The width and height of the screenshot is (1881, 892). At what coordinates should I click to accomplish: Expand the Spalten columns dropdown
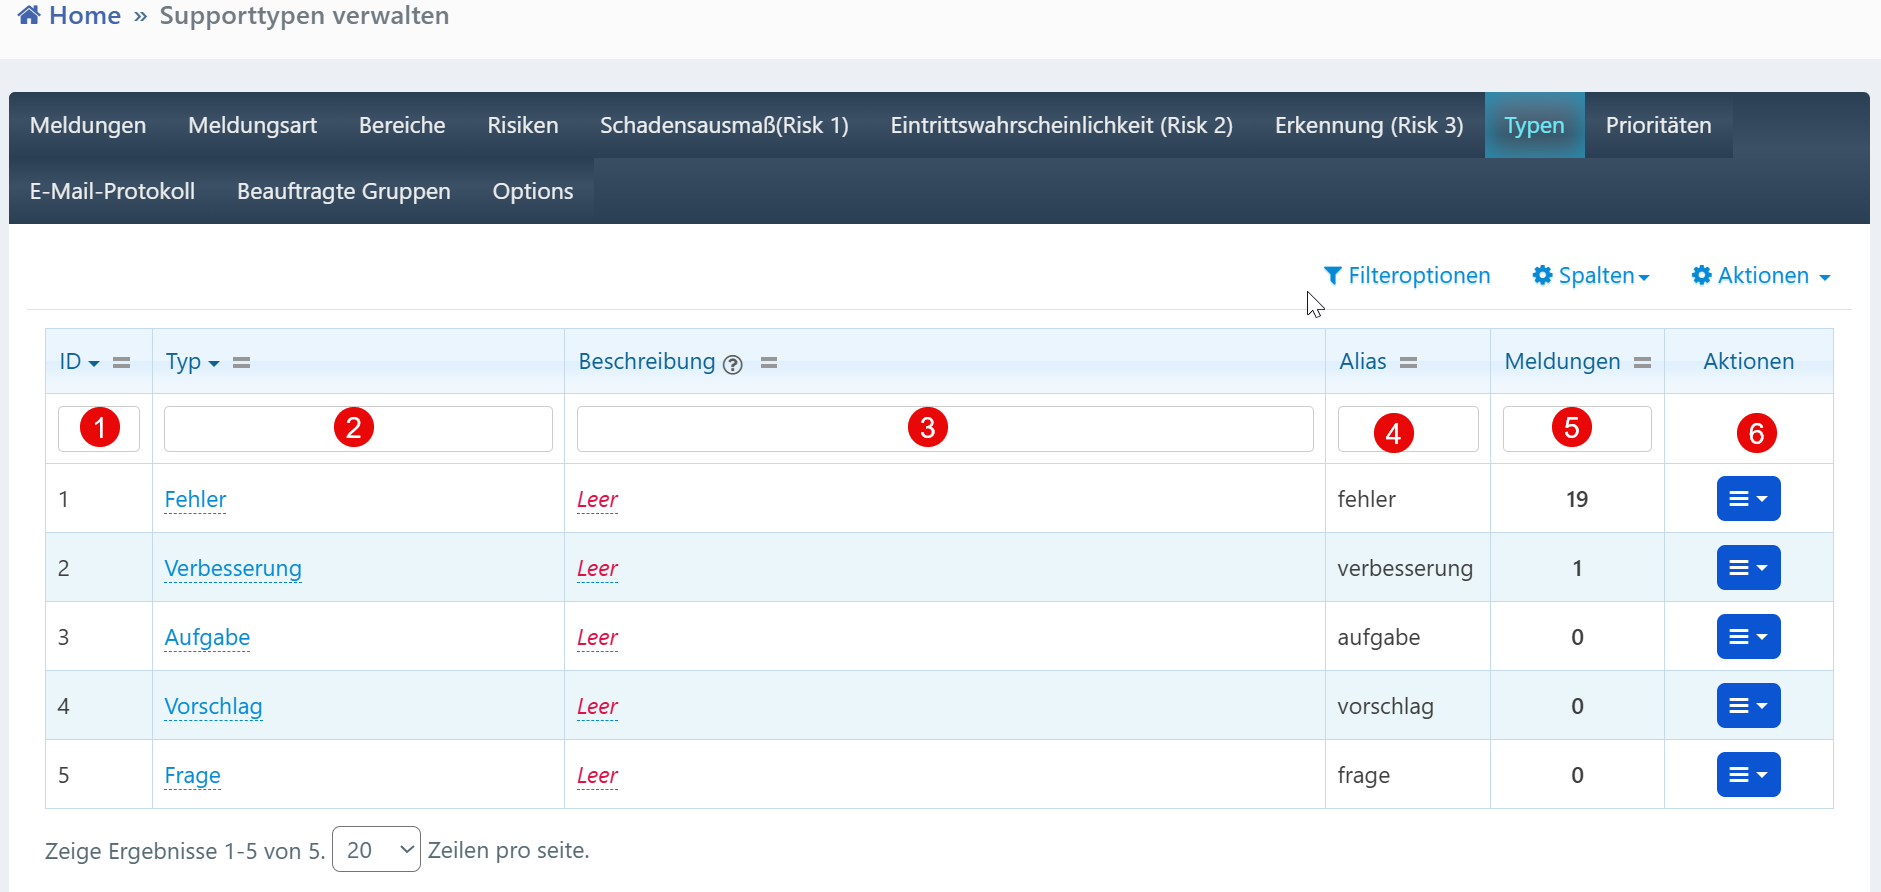coord(1590,276)
